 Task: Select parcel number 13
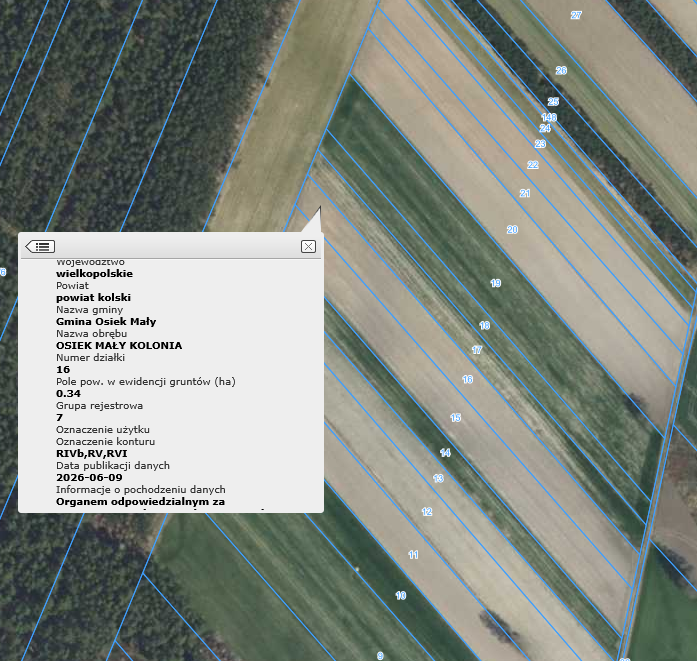pos(438,478)
